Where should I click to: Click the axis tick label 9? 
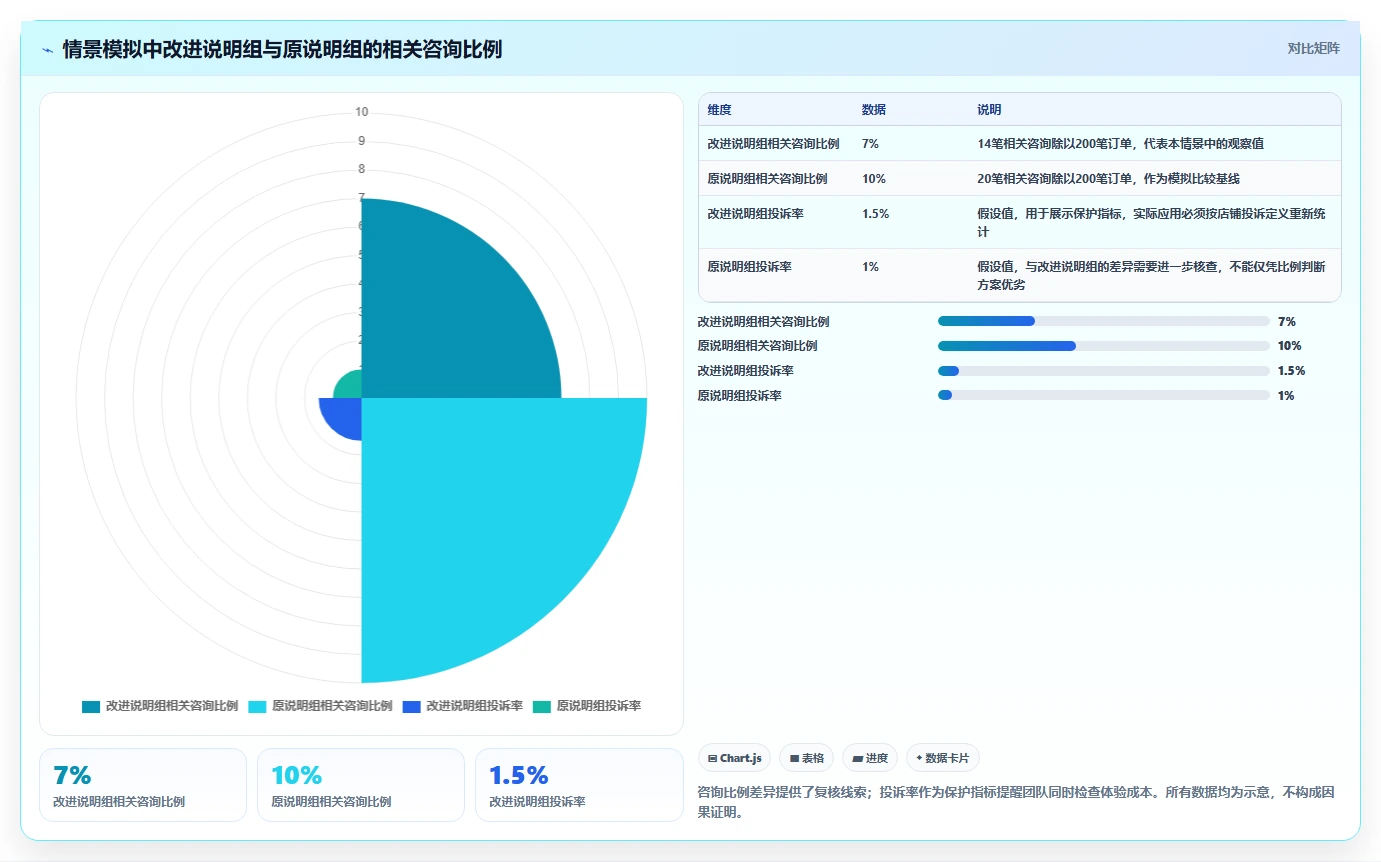pos(361,140)
